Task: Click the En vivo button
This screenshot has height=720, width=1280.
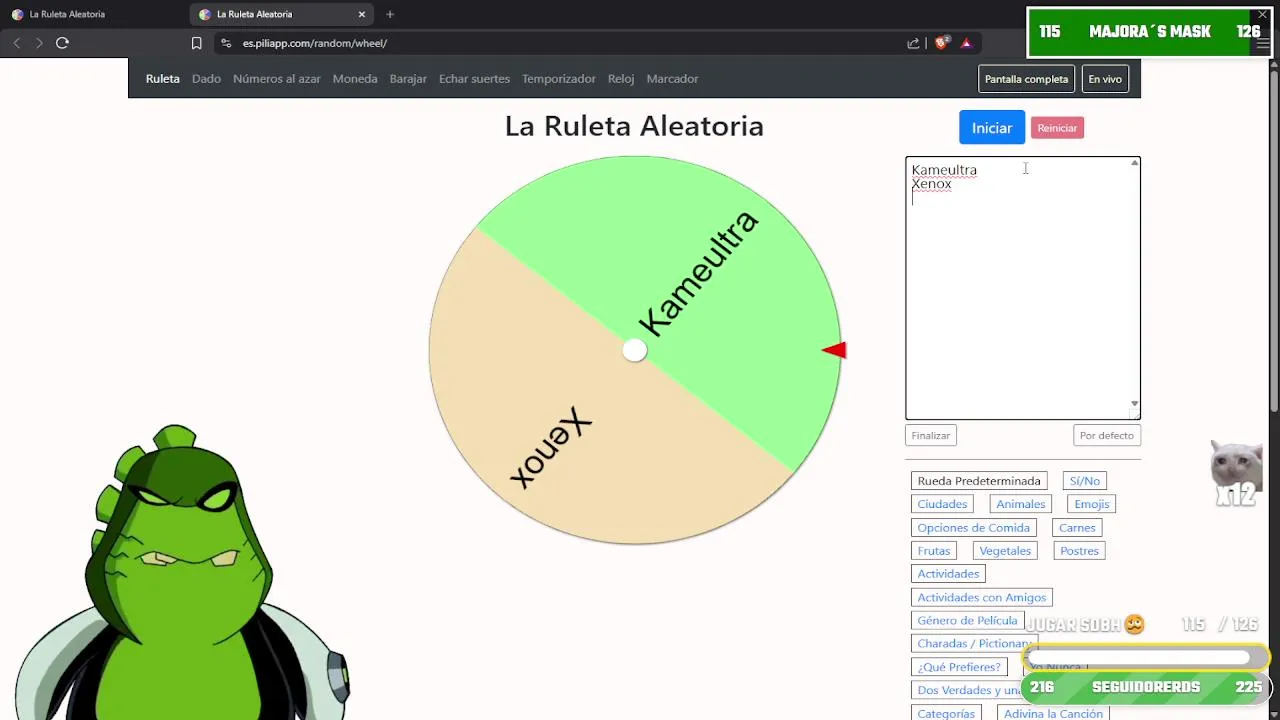Action: pos(1105,79)
